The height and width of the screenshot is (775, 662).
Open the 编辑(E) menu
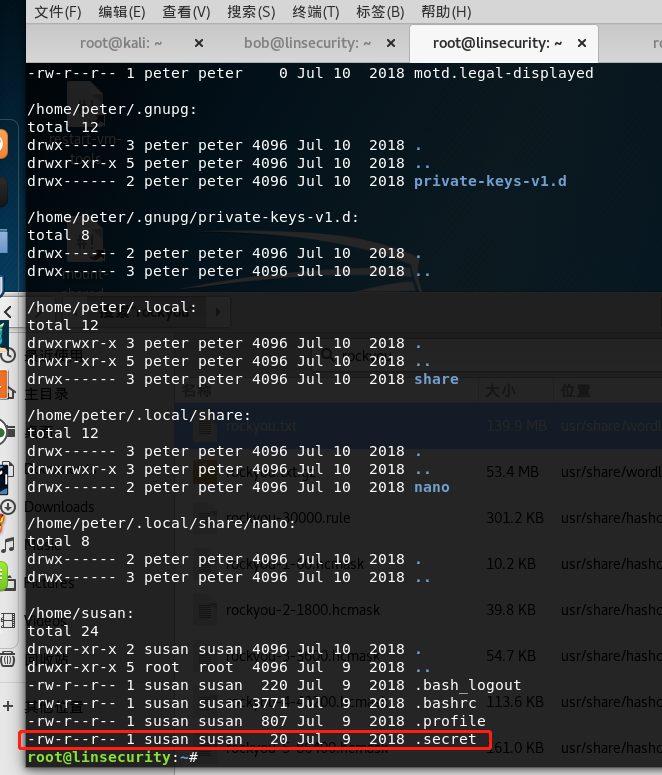tap(122, 11)
